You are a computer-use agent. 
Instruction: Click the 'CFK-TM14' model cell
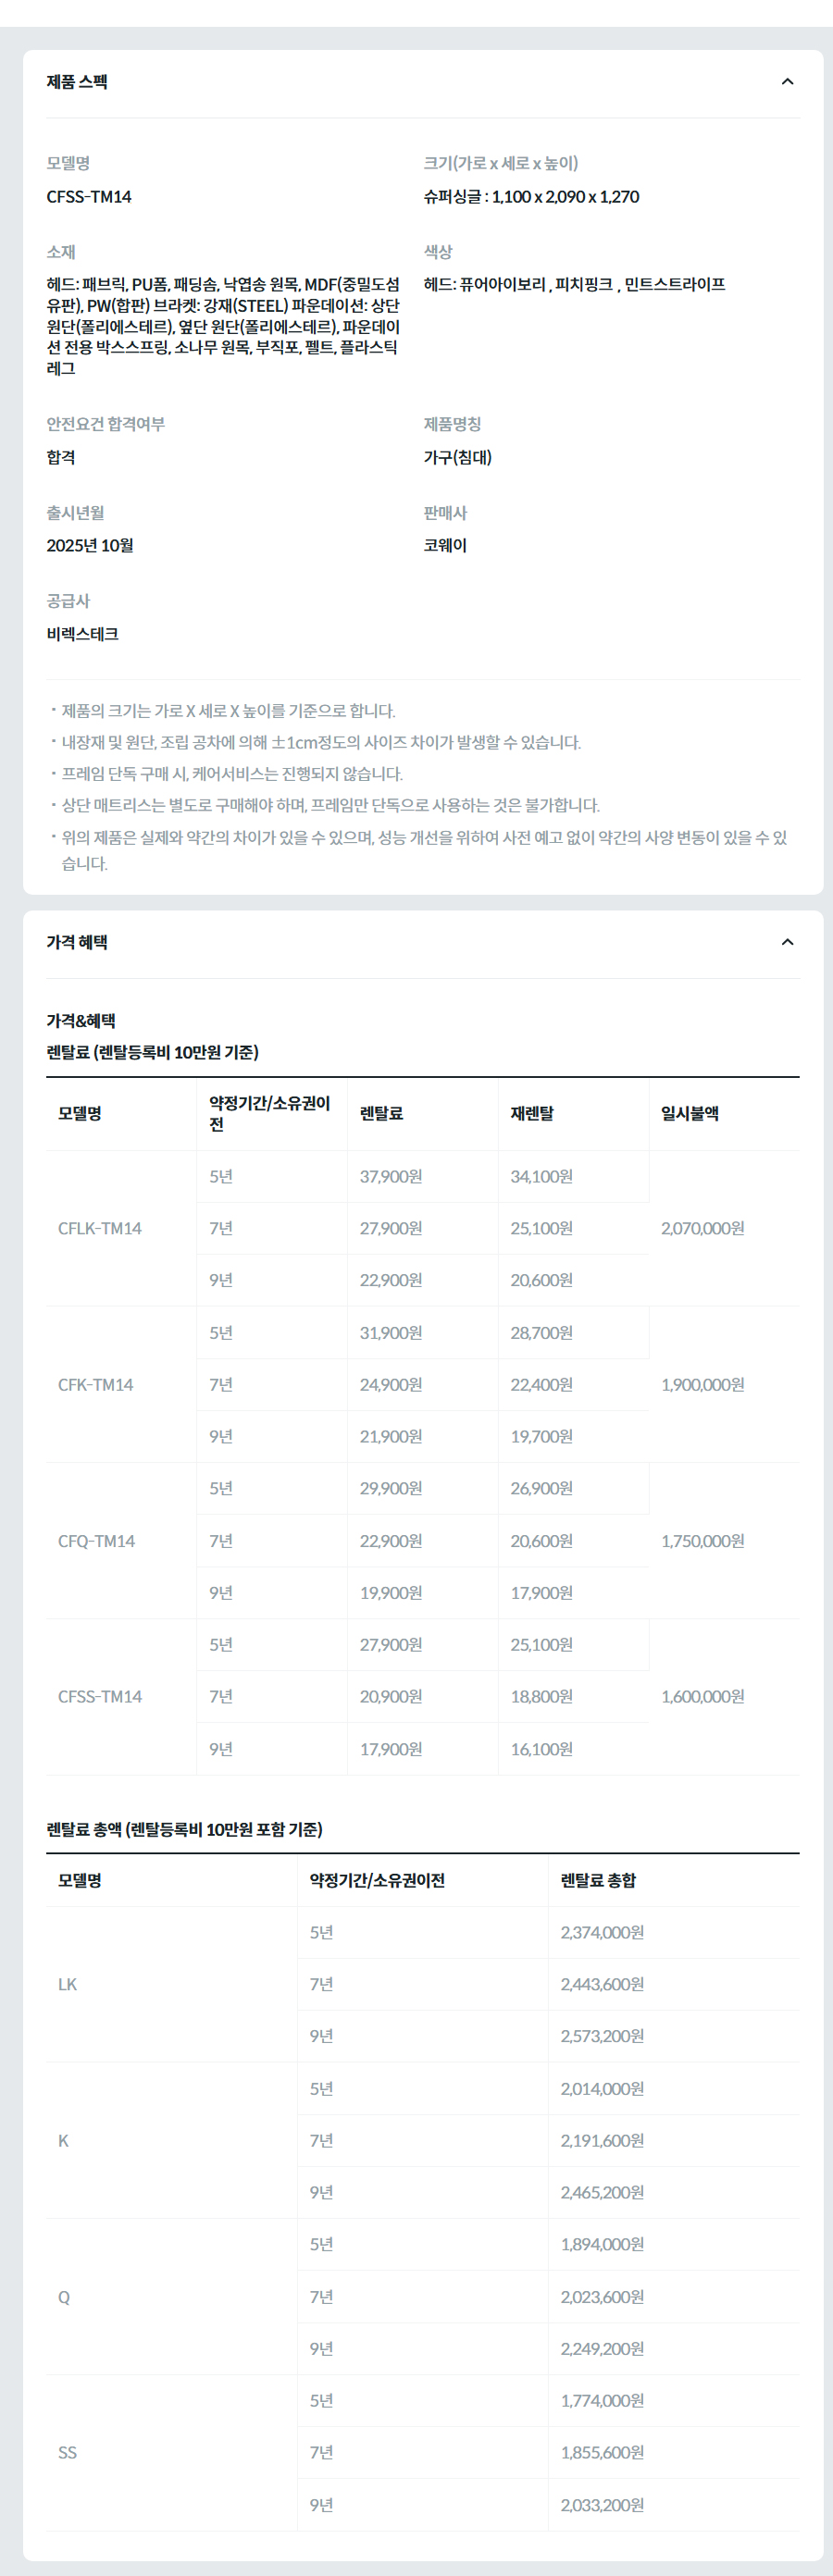(95, 1385)
